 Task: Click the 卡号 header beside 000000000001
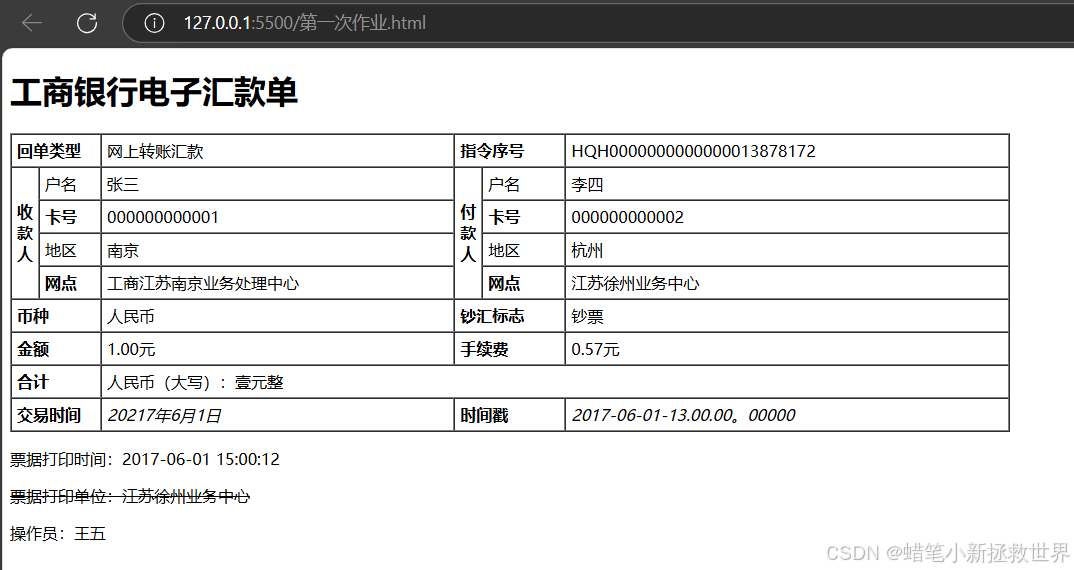click(71, 217)
